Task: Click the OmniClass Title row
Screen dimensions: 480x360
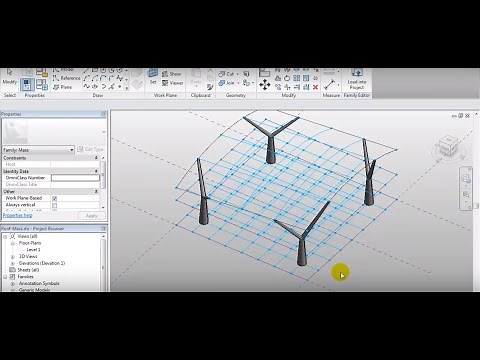Action: click(x=51, y=184)
